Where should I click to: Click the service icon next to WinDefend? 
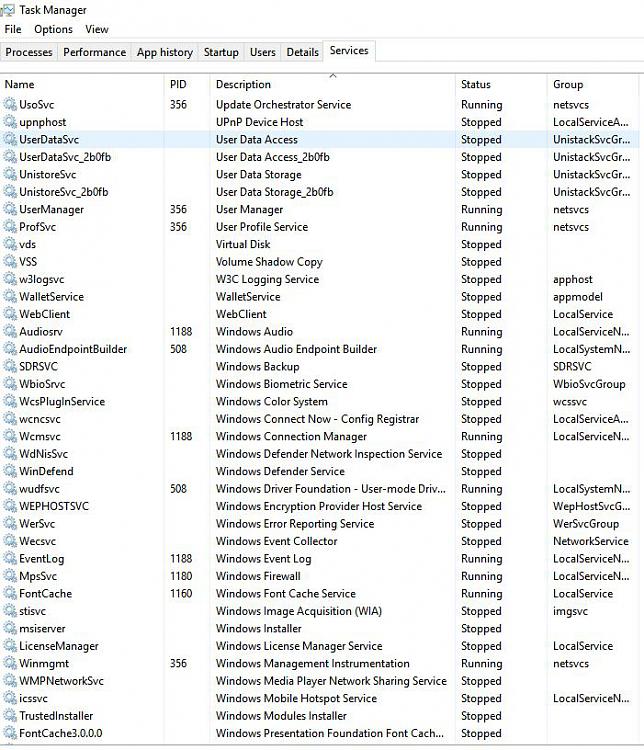pos(10,471)
